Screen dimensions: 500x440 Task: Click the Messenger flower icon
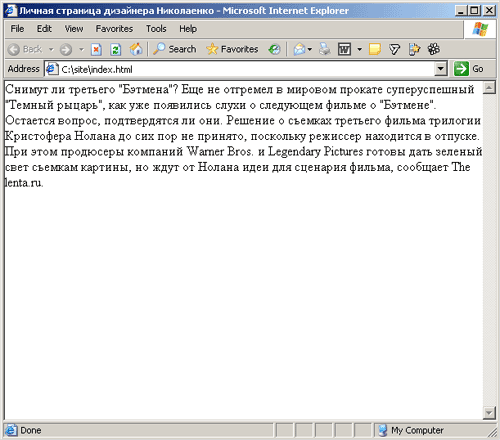(x=434, y=49)
